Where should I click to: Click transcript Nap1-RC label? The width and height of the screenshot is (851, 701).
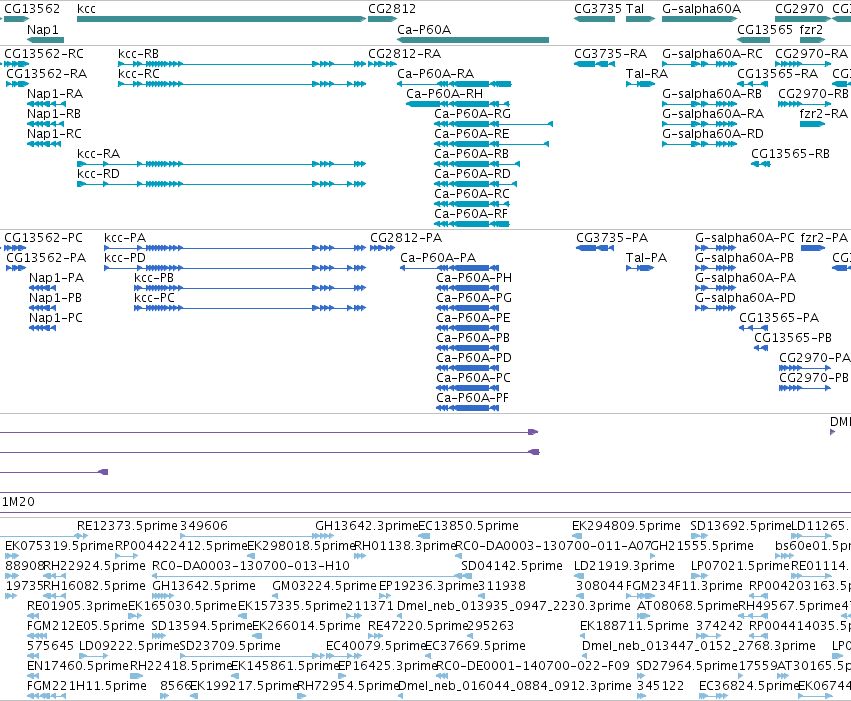click(x=54, y=134)
